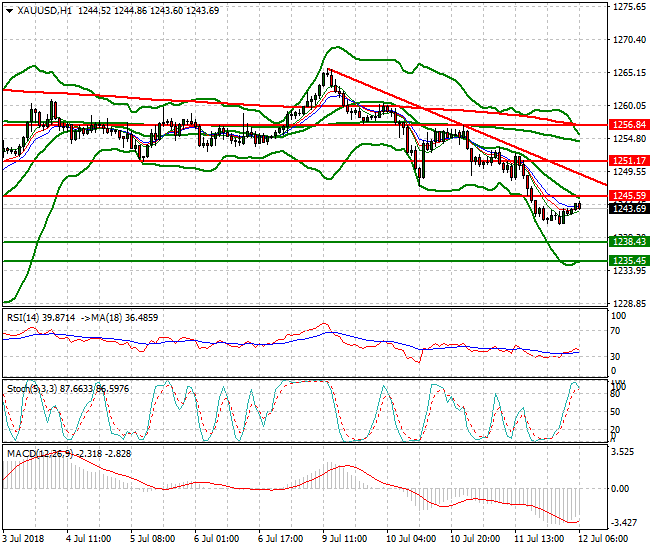Click the RSI(14) indicator label
The width and height of the screenshot is (650, 550).
26,317
